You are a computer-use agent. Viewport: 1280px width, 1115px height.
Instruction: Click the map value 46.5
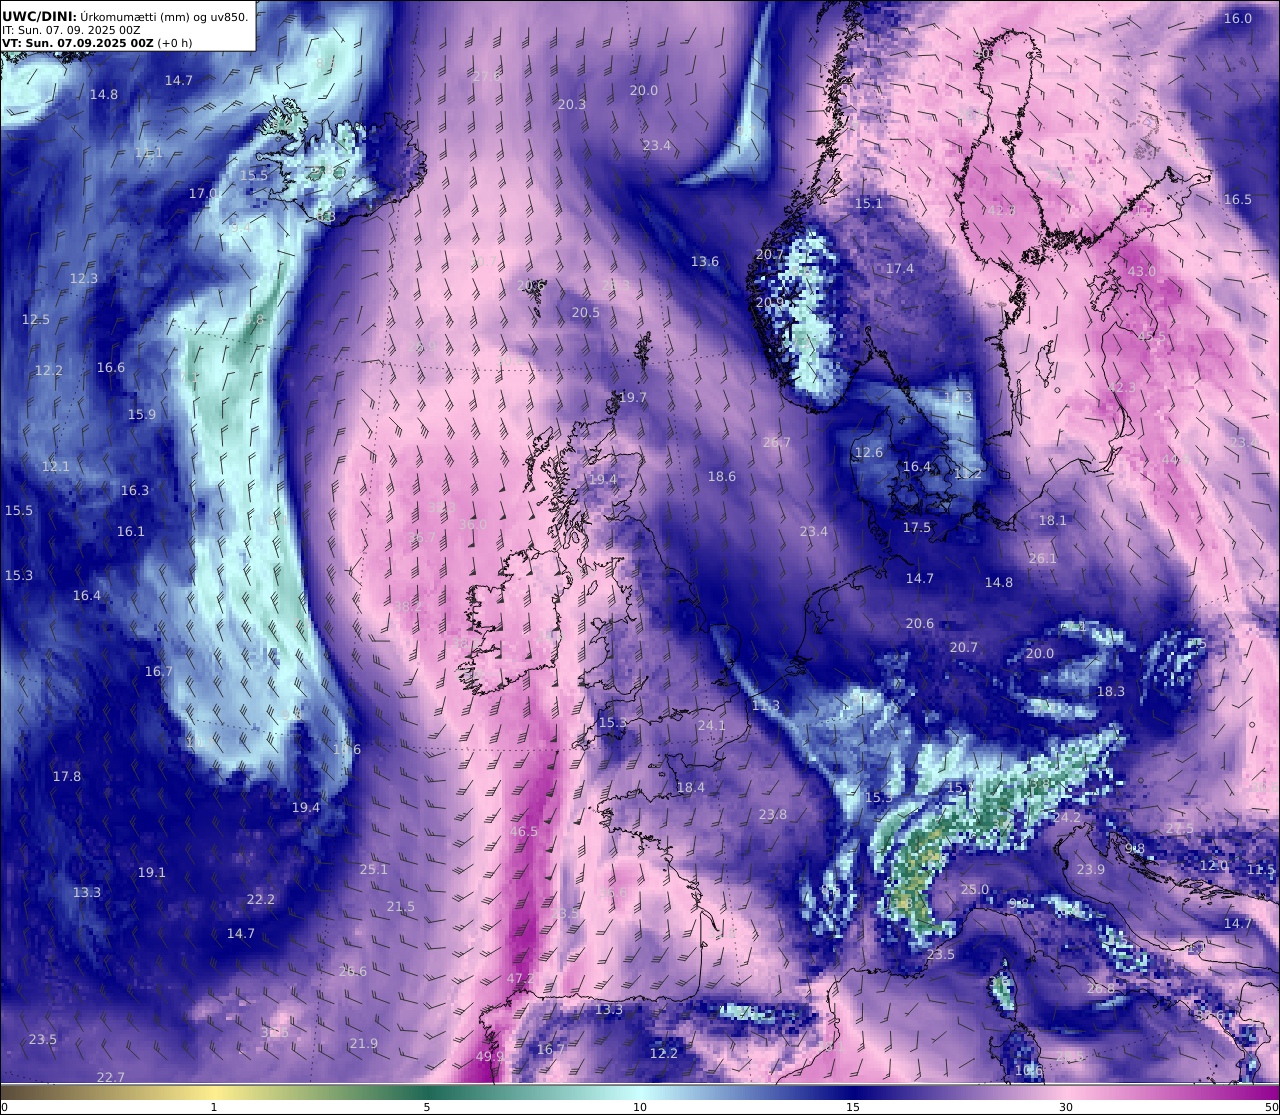524,831
